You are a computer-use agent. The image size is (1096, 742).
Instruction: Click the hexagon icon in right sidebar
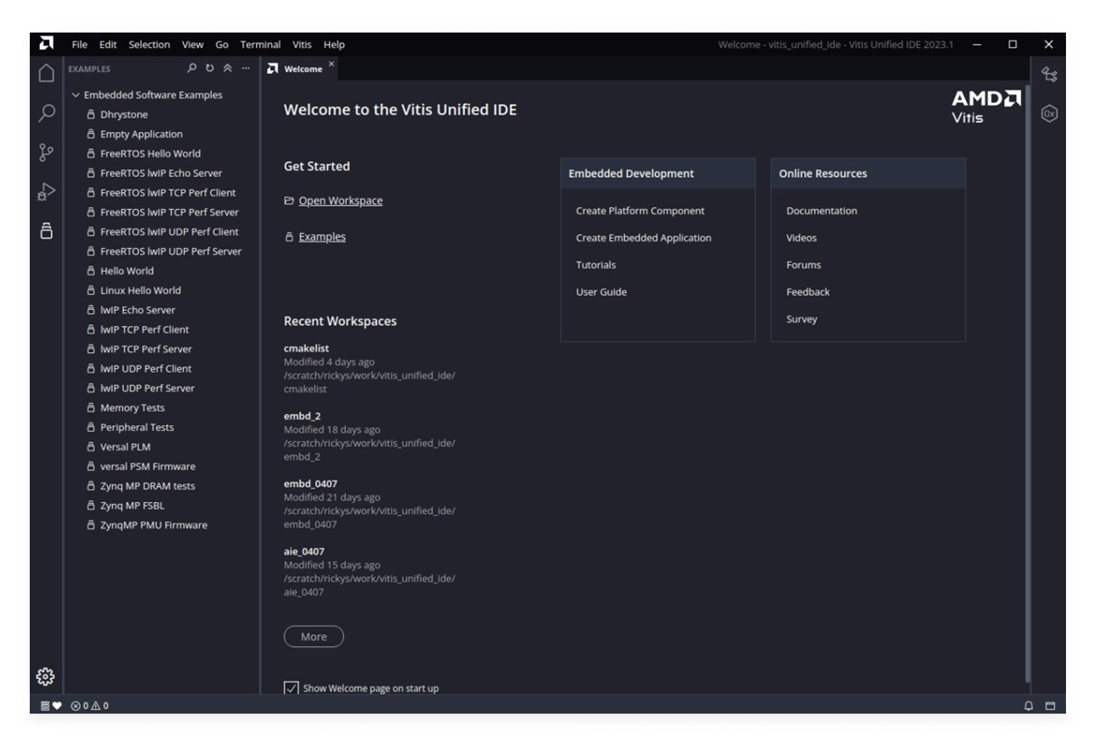pos(1049,113)
